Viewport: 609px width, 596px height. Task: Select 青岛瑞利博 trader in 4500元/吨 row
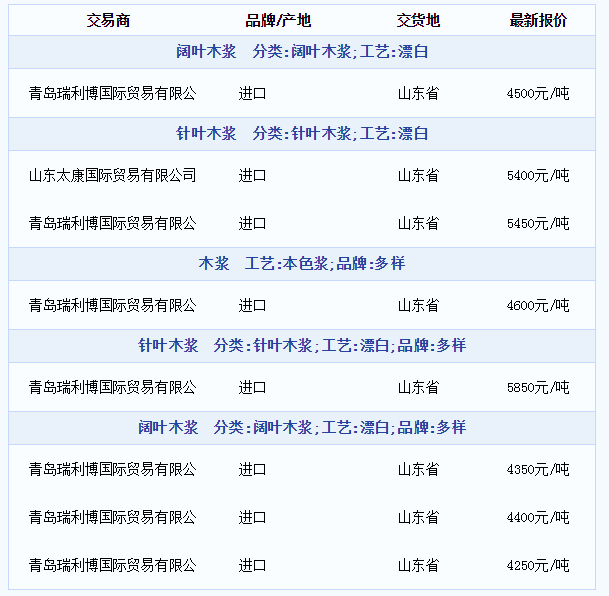pyautogui.click(x=113, y=94)
